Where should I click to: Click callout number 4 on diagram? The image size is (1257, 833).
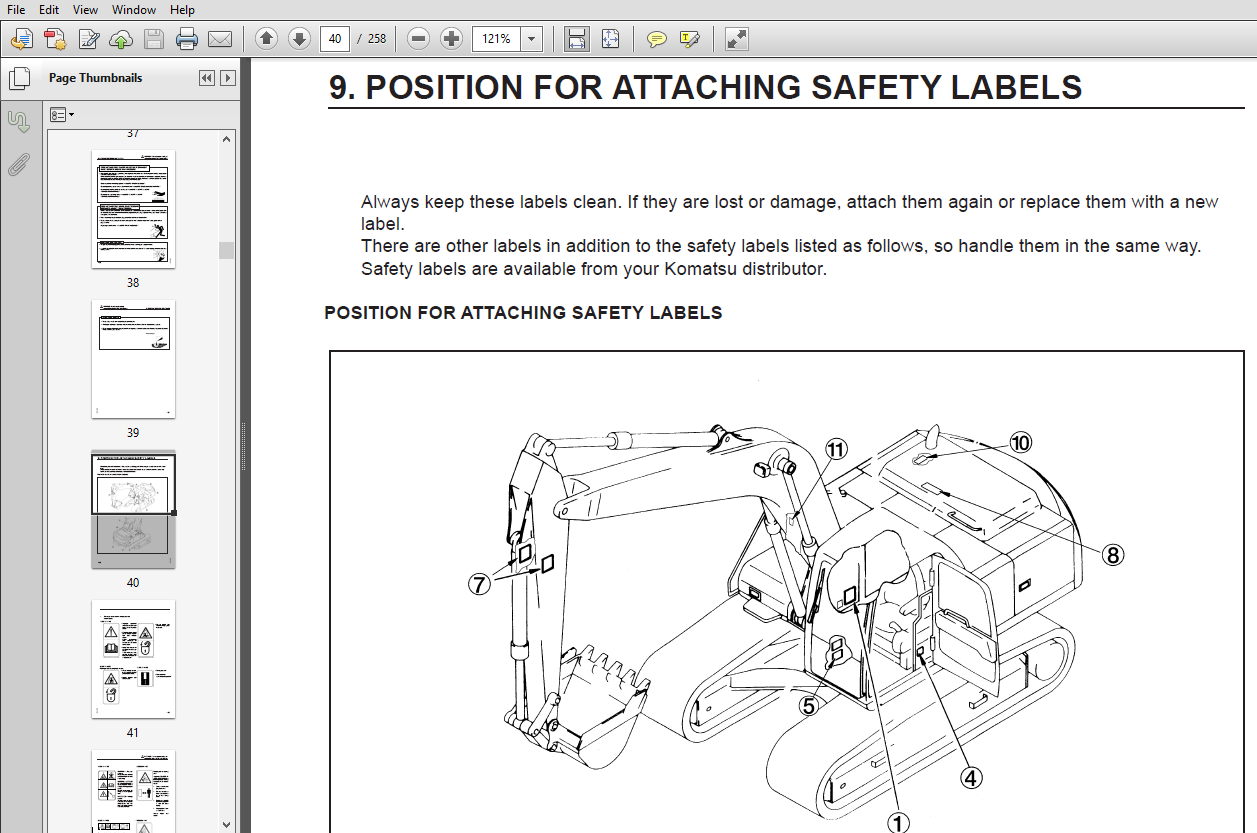[x=969, y=777]
